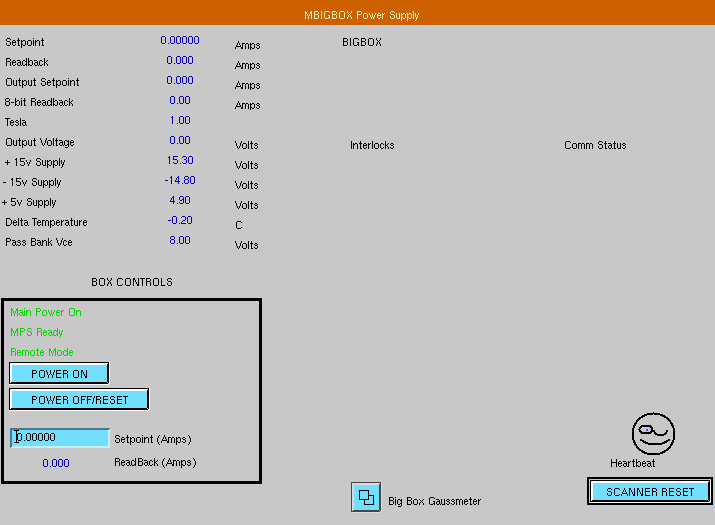This screenshot has height=525, width=715.
Task: Click the Pass Bank Vce label
Action: tap(39, 243)
